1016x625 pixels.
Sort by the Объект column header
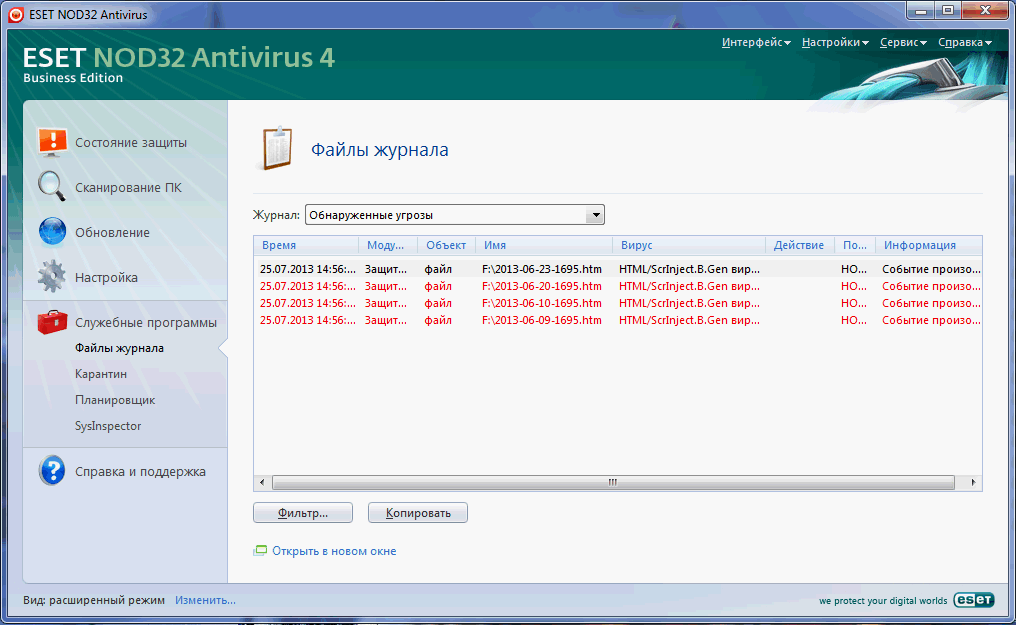(x=446, y=245)
